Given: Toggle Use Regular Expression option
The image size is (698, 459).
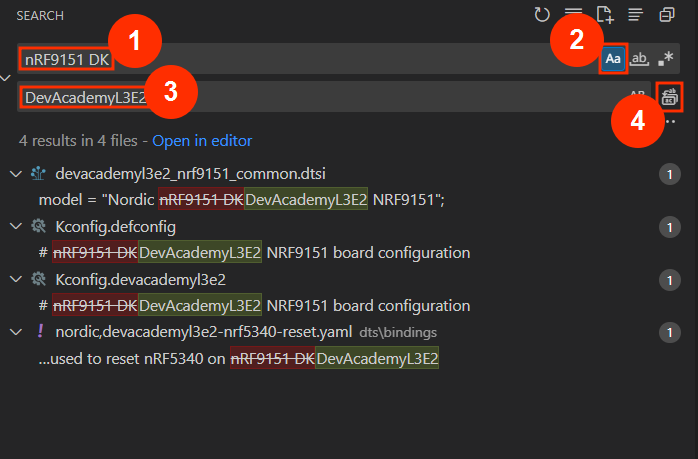Looking at the screenshot, I should (x=666, y=58).
